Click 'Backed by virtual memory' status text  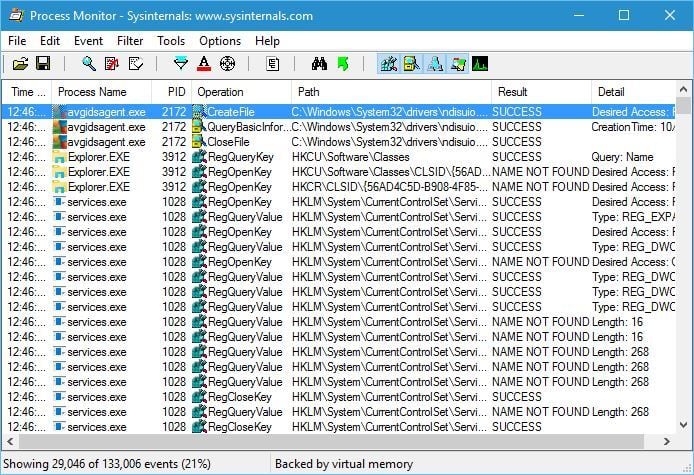pyautogui.click(x=344, y=464)
